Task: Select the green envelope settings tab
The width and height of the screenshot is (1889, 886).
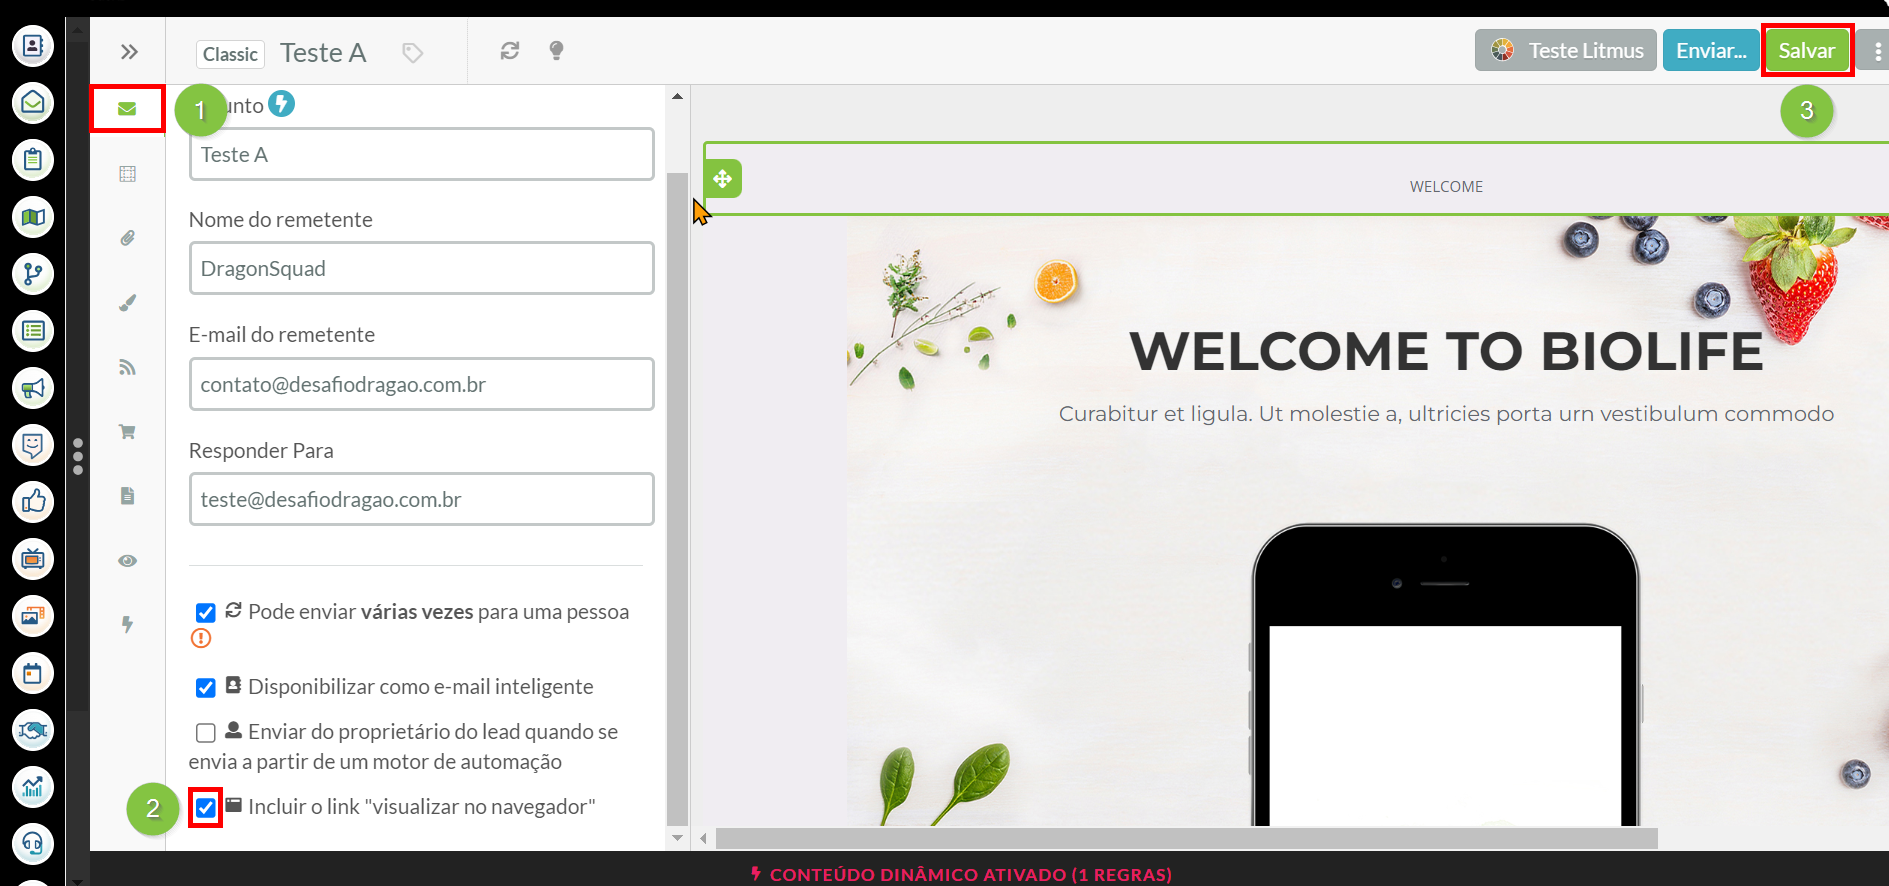Action: coord(127,109)
